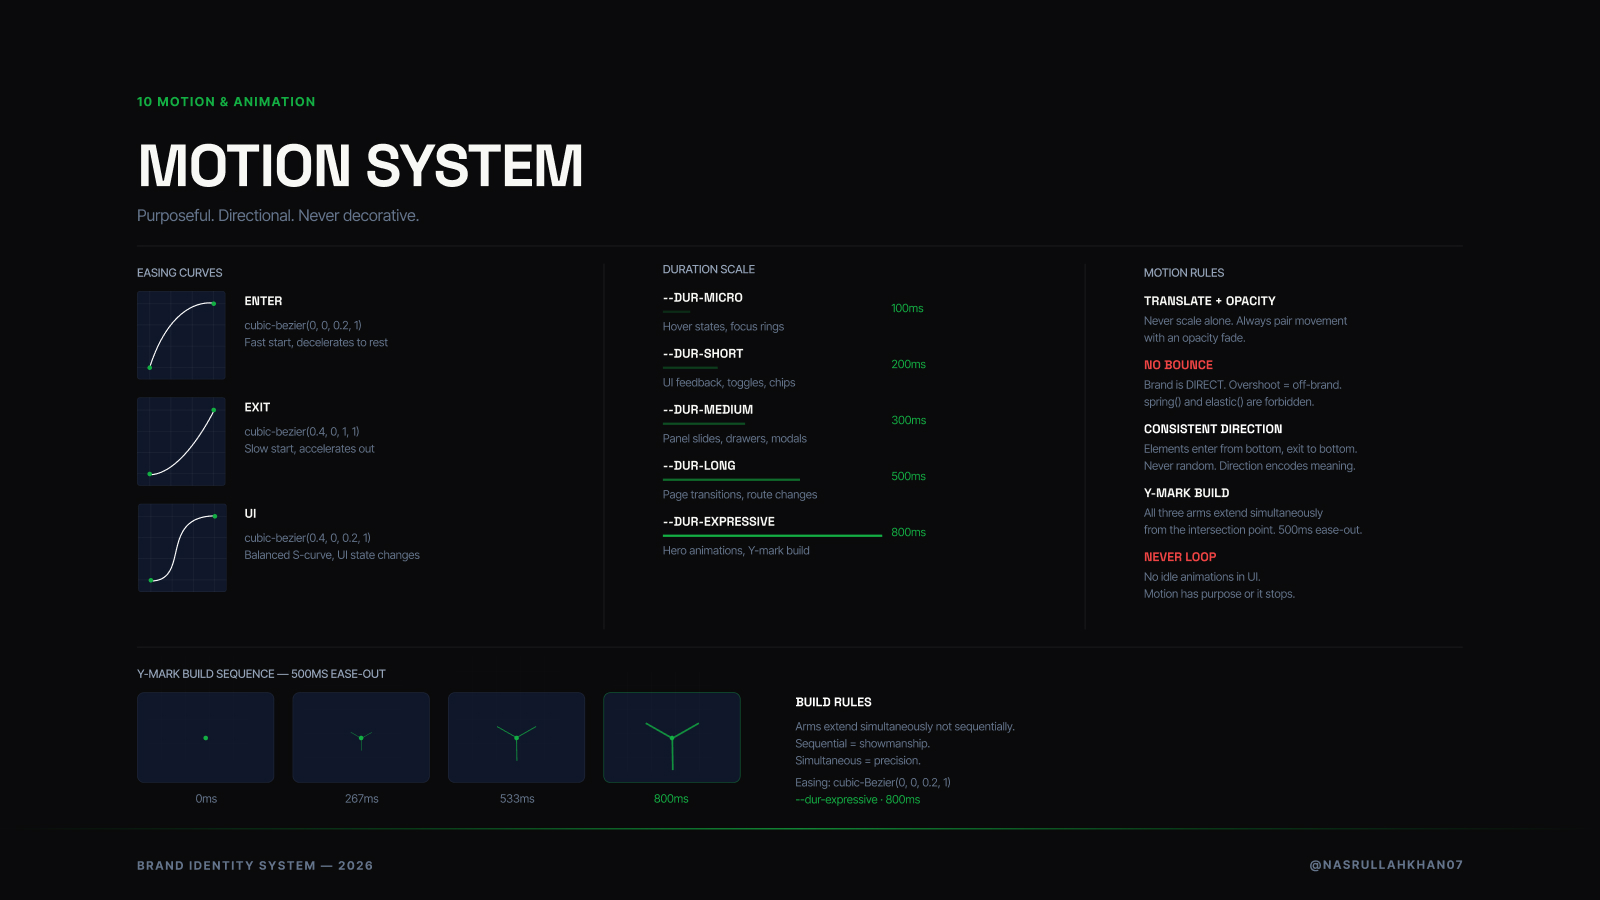Screen dimensions: 1600x900
Task: Click the 'MOTION RULES' heading
Action: pos(1184,273)
